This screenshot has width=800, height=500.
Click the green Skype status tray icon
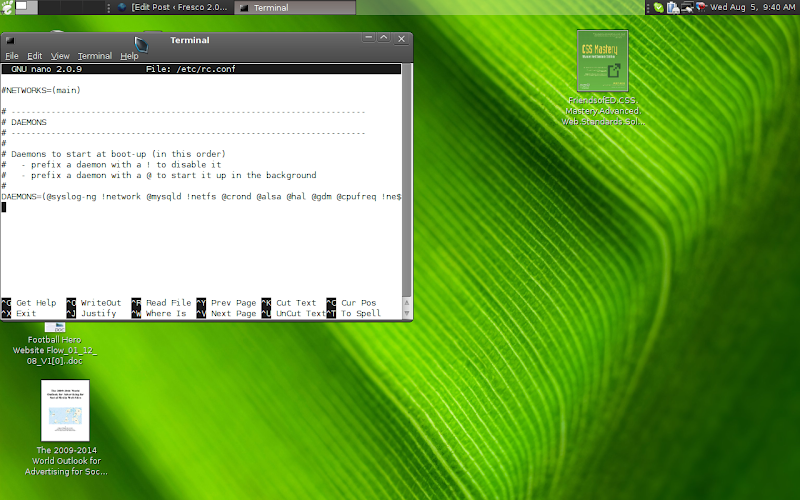659,7
